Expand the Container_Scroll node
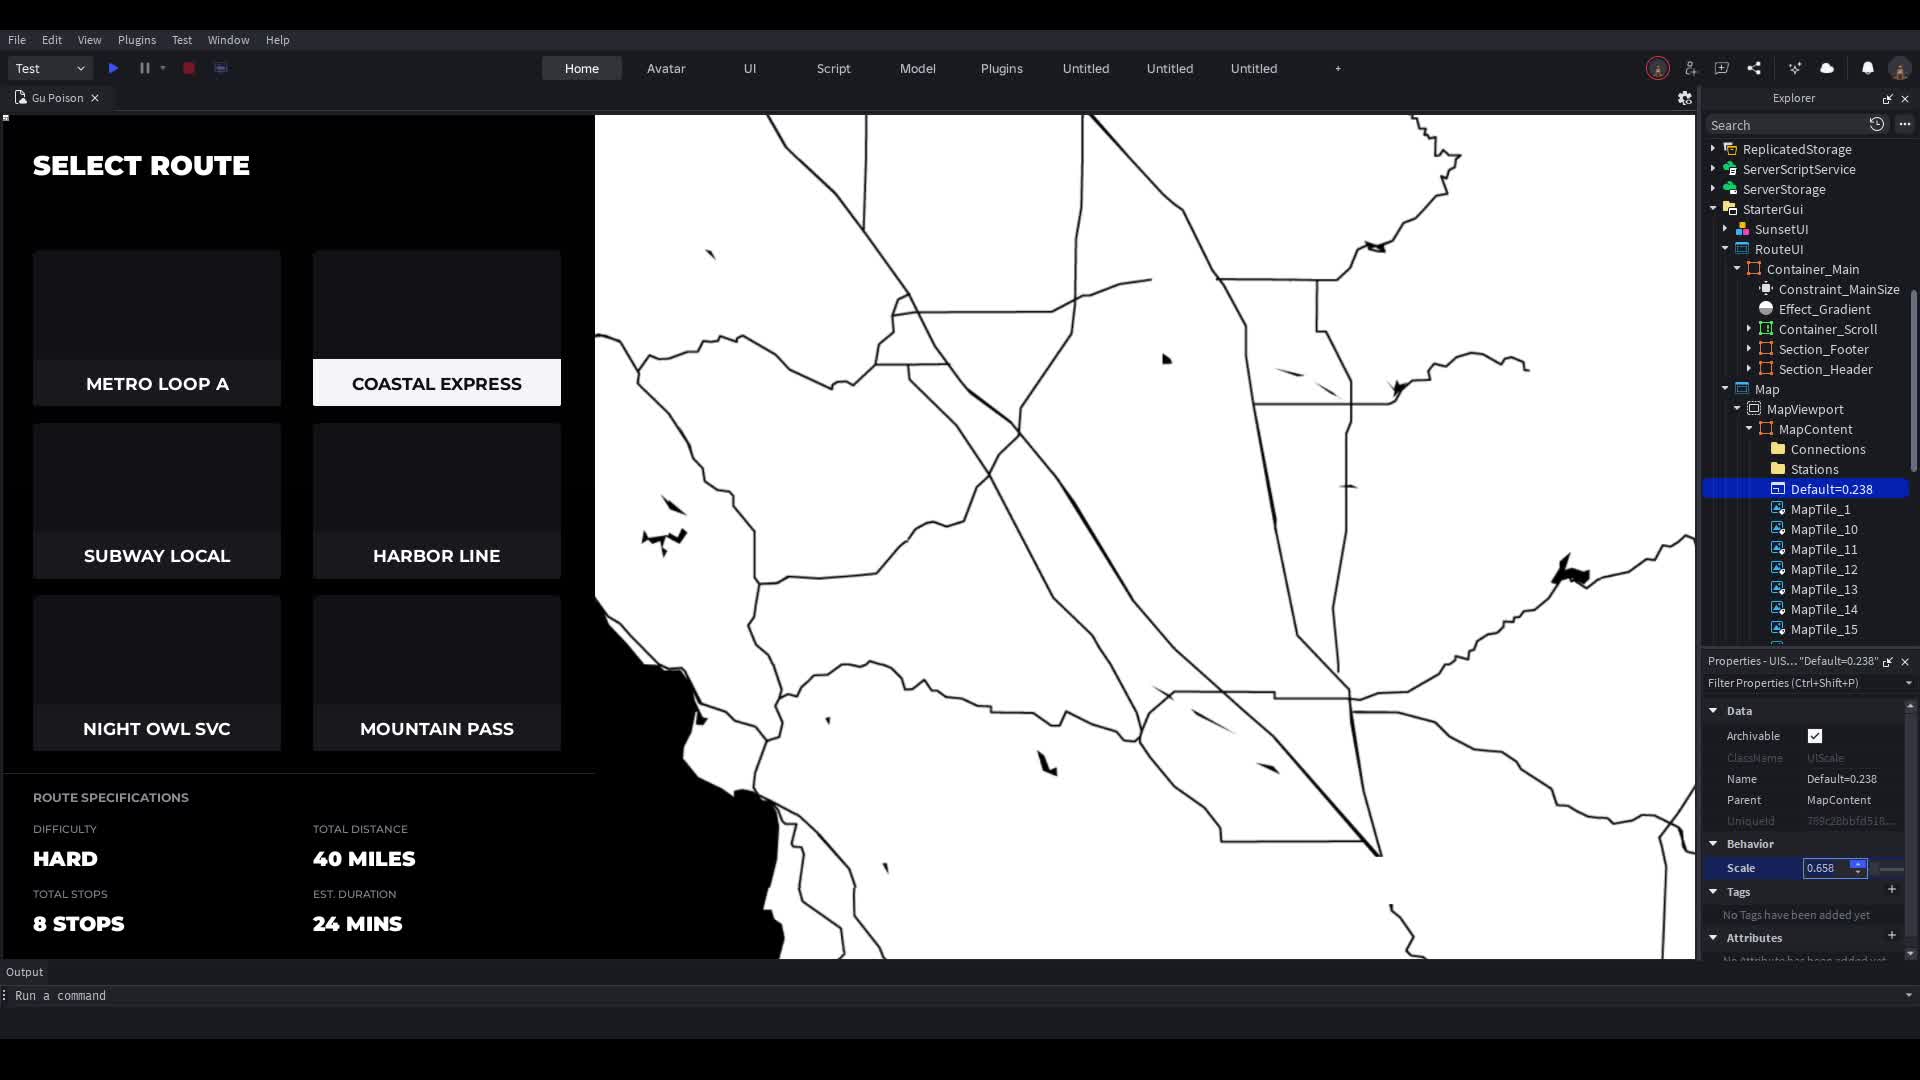This screenshot has height=1080, width=1920. (x=1749, y=329)
